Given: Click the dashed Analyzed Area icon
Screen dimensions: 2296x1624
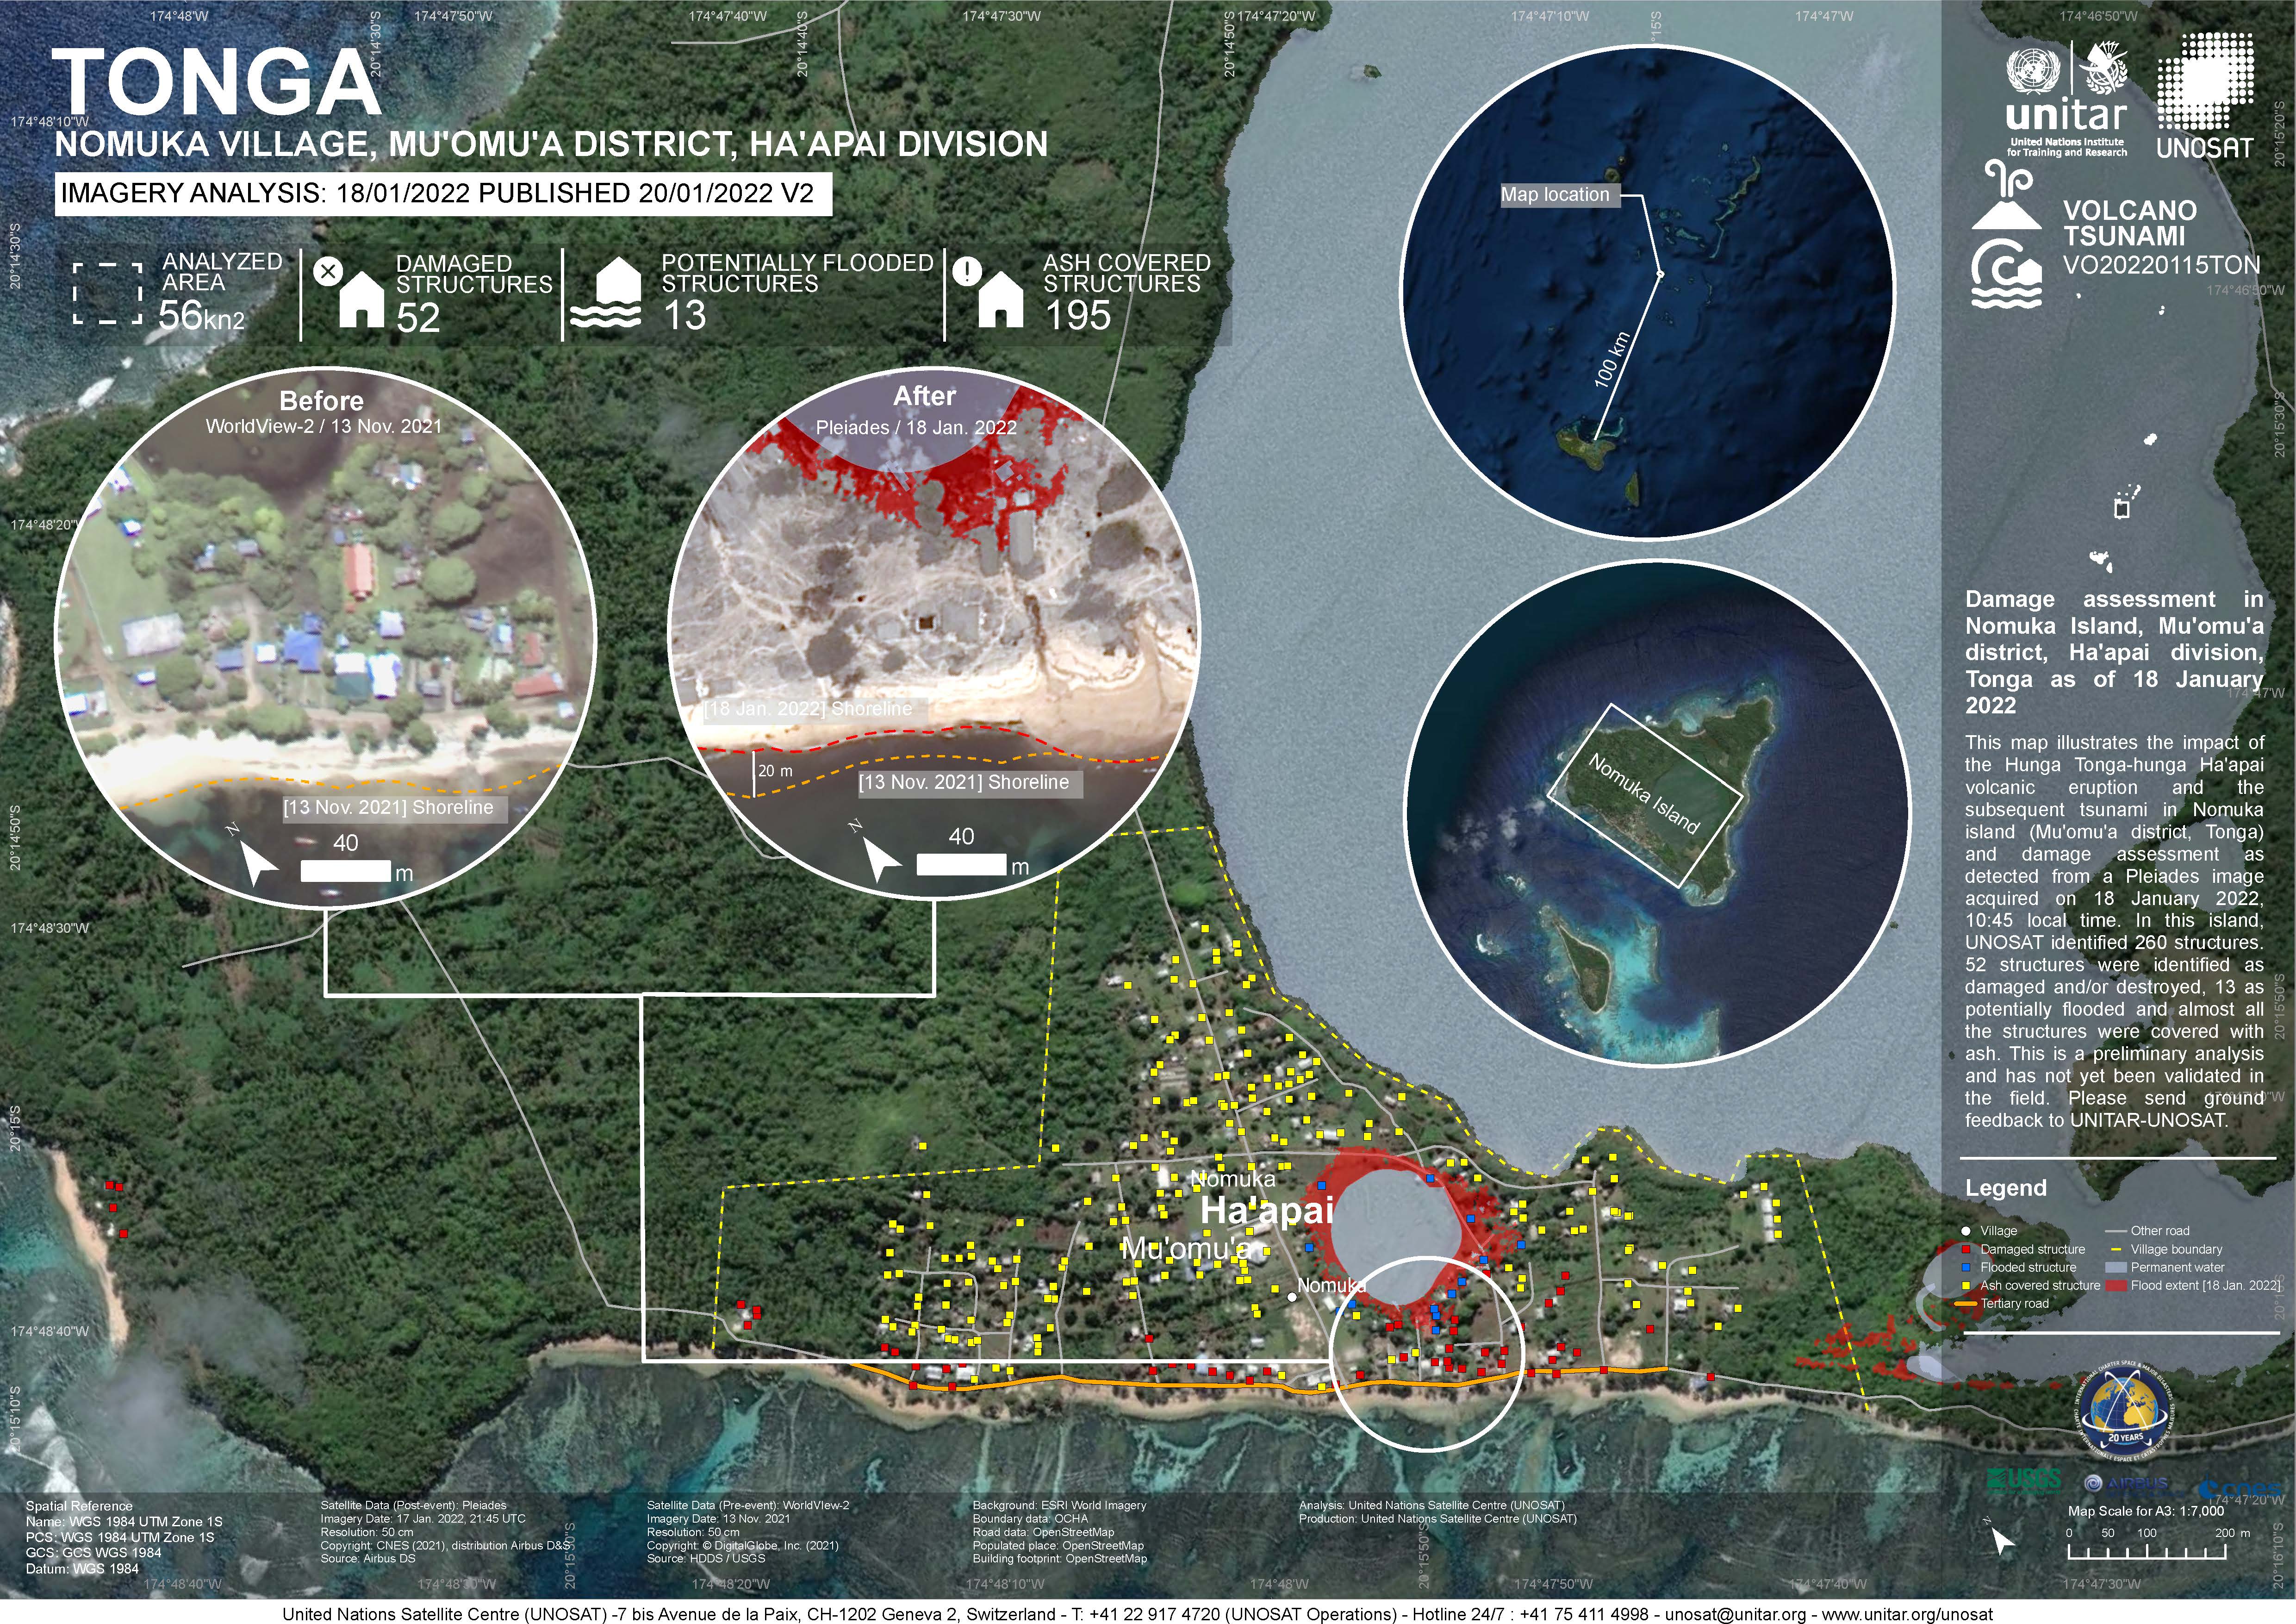Looking at the screenshot, I should tap(107, 294).
